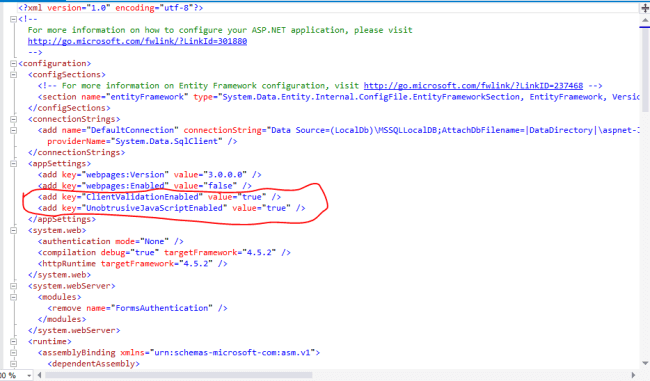Click the horizontal scrollbar thumb
Screen dimensions: 650x381
point(179,375)
